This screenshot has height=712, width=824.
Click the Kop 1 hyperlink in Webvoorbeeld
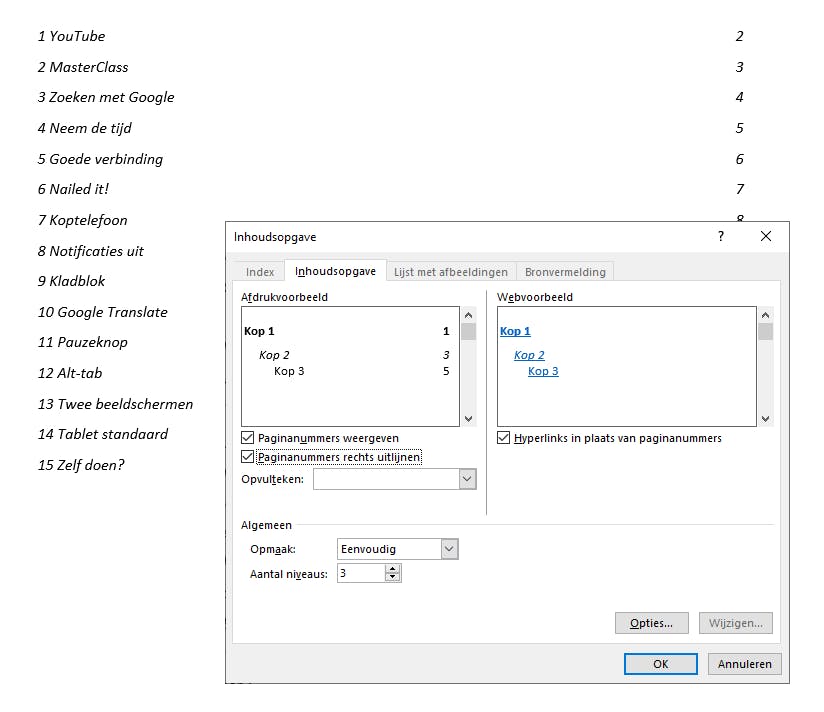pyautogui.click(x=515, y=331)
